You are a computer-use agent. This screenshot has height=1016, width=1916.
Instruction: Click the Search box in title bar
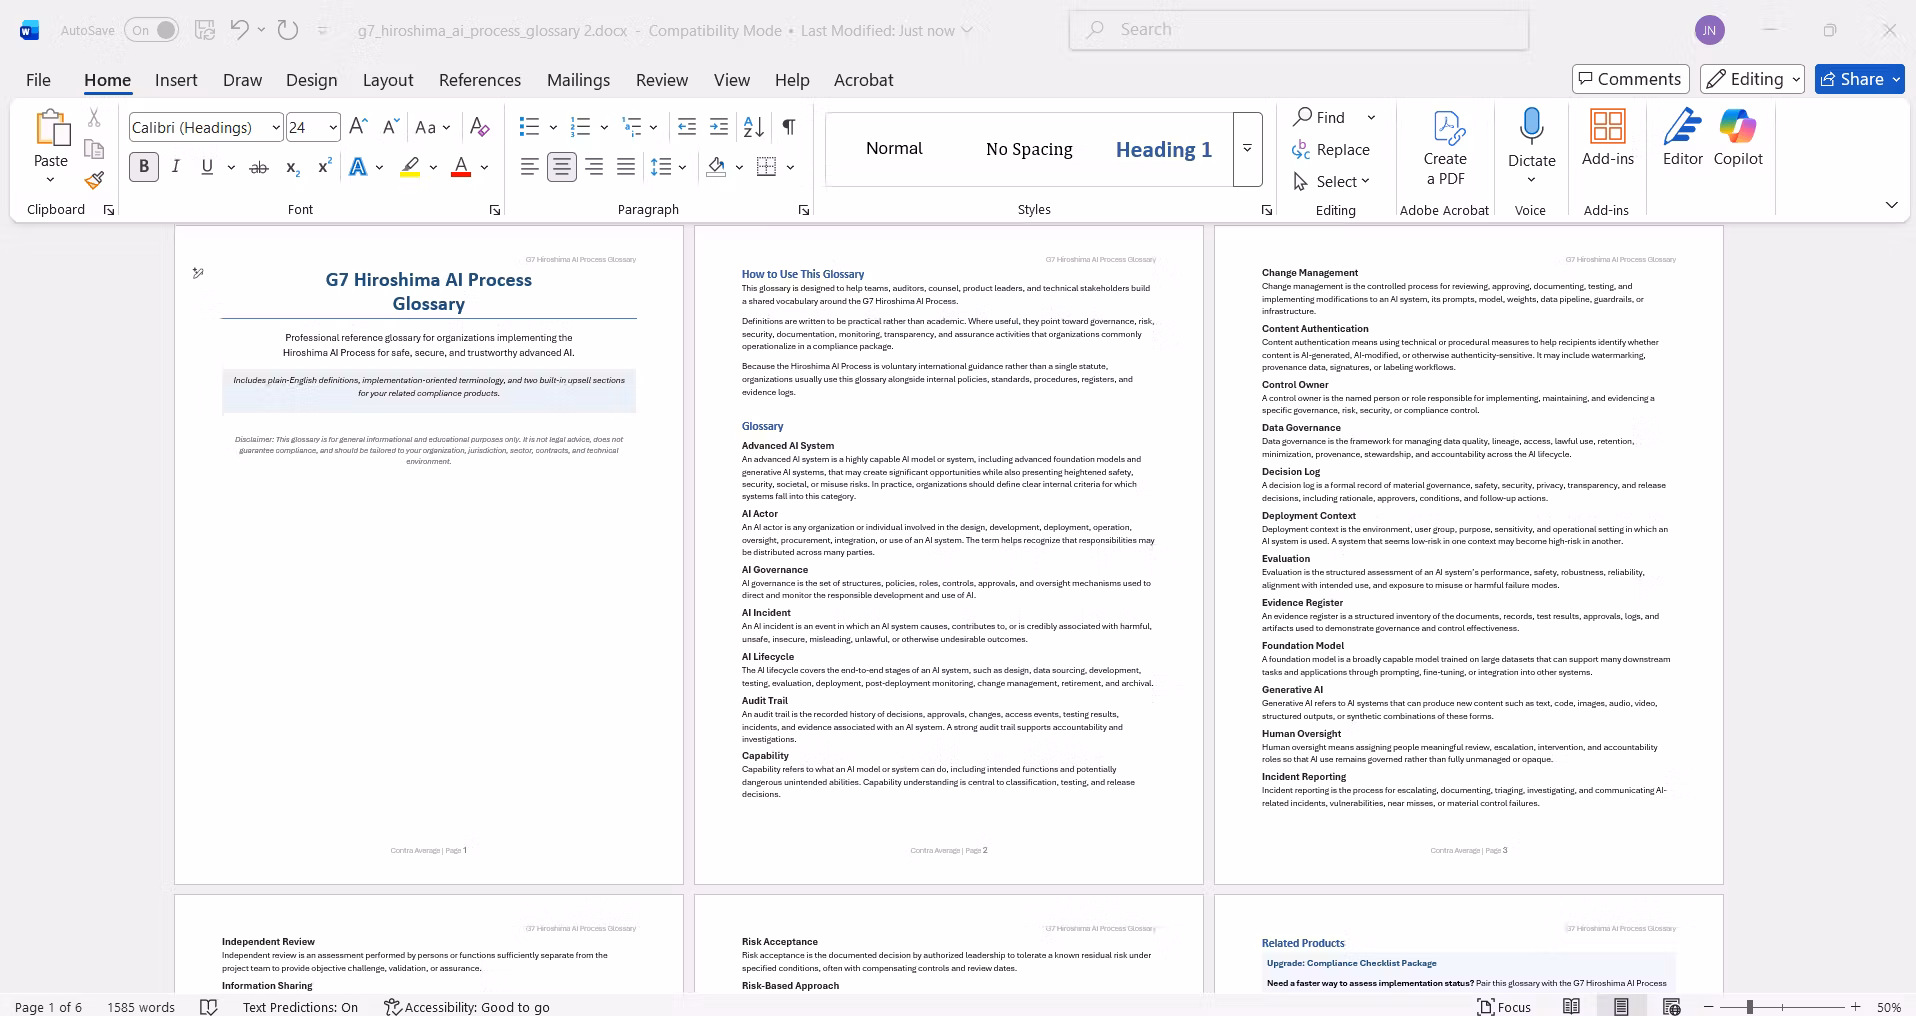[x=1299, y=30]
